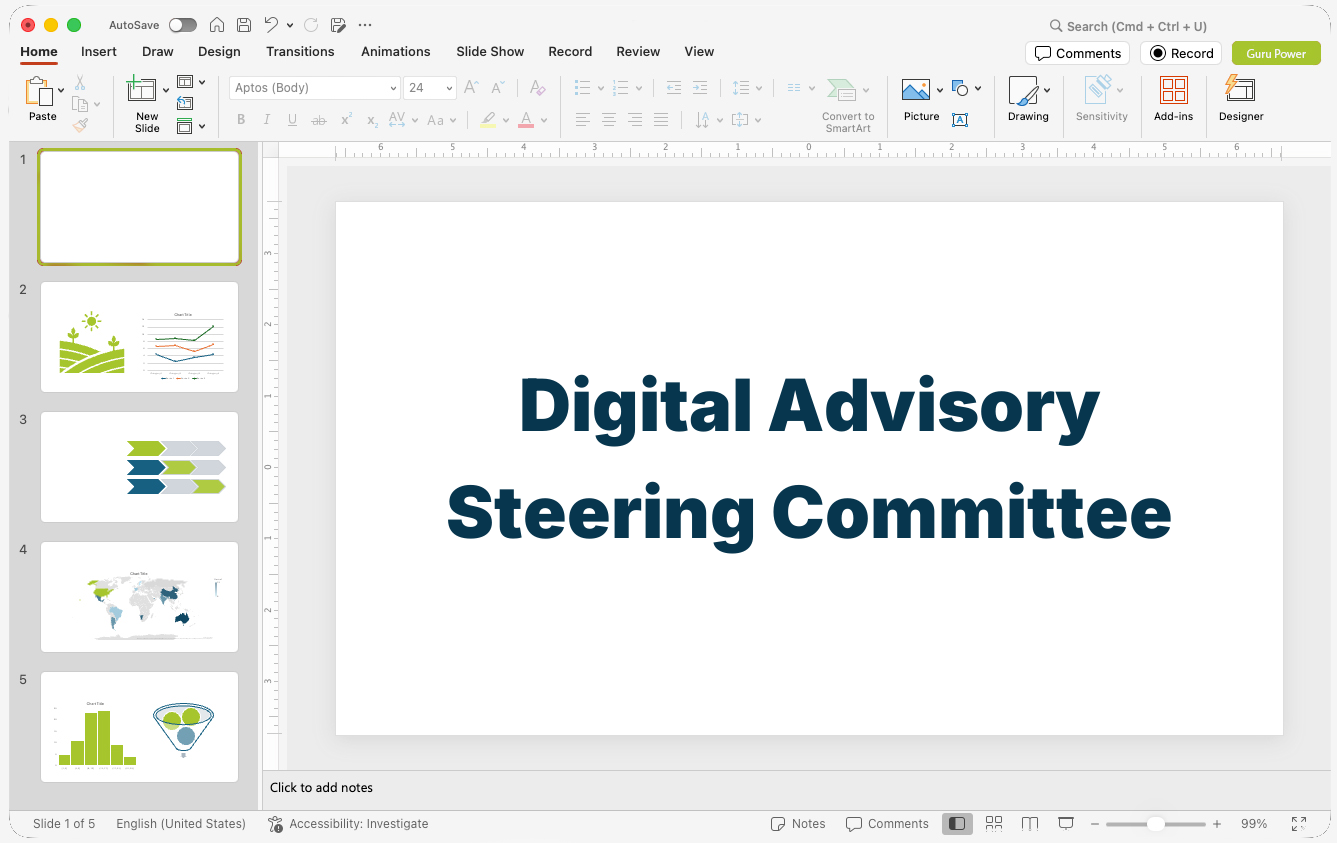This screenshot has height=843, width=1337.
Task: Toggle Justify text alignment
Action: click(x=660, y=120)
